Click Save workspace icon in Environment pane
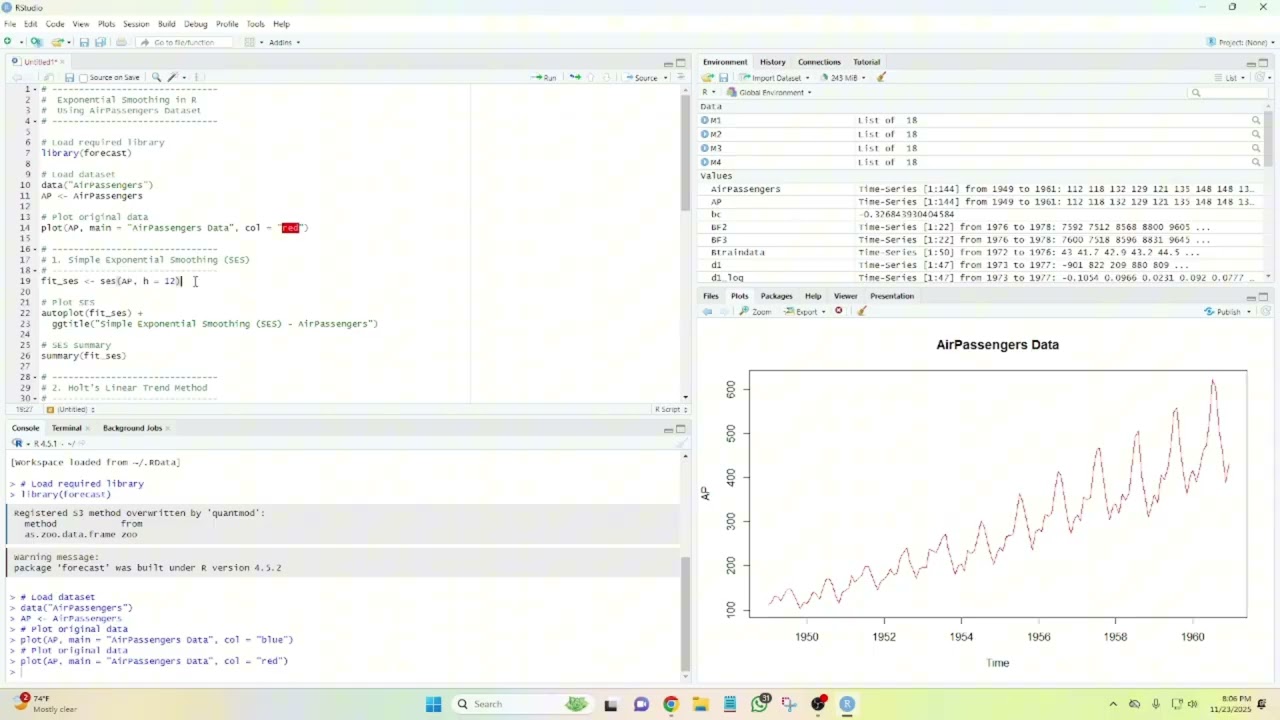The height and width of the screenshot is (720, 1280). [x=724, y=77]
